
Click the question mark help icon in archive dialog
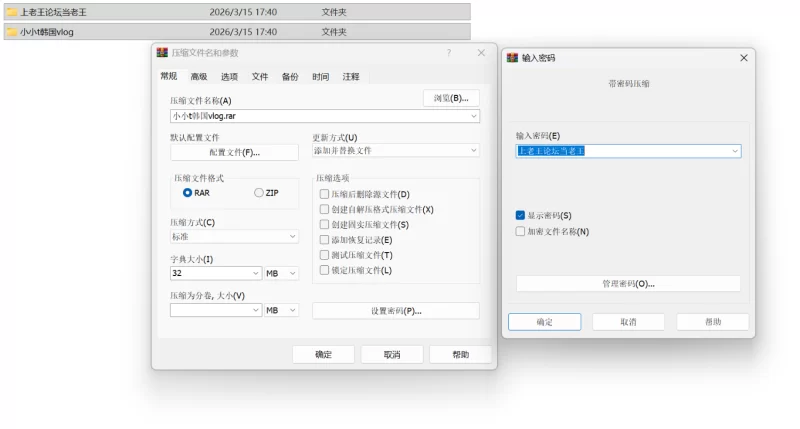pos(449,53)
